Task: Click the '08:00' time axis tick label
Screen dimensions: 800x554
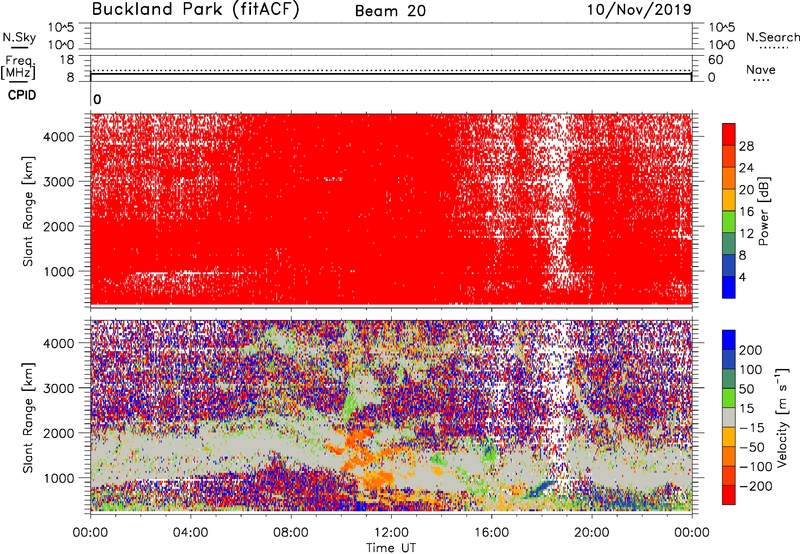Action: (291, 533)
